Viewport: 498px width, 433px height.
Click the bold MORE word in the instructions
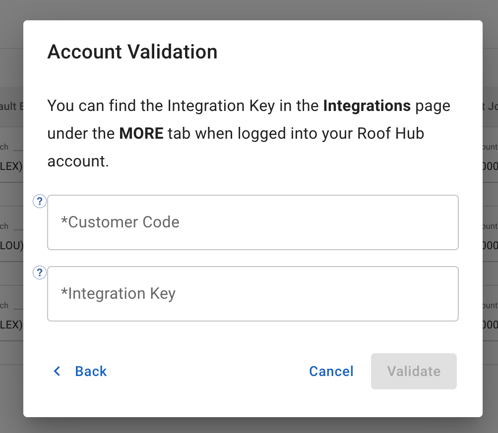tap(141, 133)
